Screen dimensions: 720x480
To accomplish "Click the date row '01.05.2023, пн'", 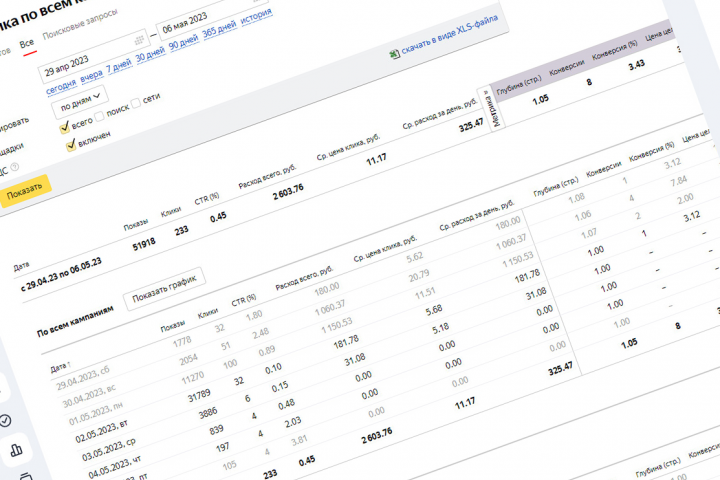I will coord(96,415).
